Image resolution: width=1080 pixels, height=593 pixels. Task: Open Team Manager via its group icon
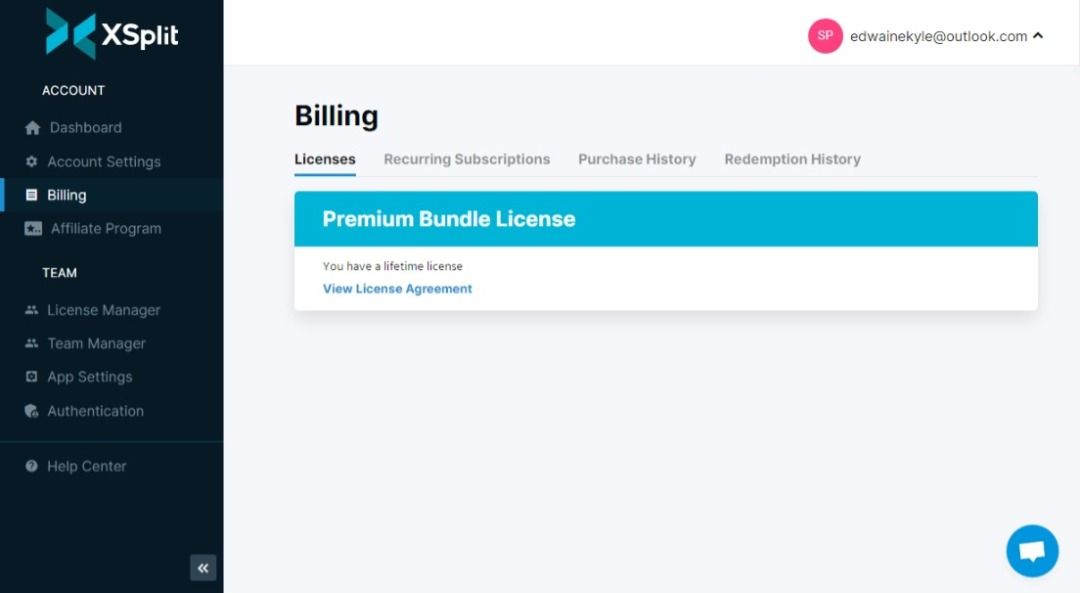(x=33, y=343)
